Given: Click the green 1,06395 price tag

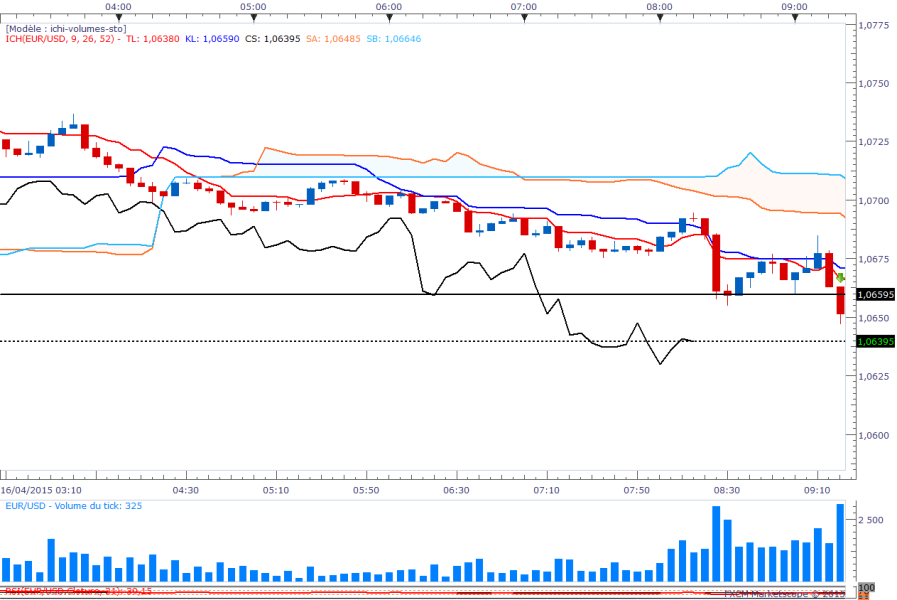Looking at the screenshot, I should 875,341.
